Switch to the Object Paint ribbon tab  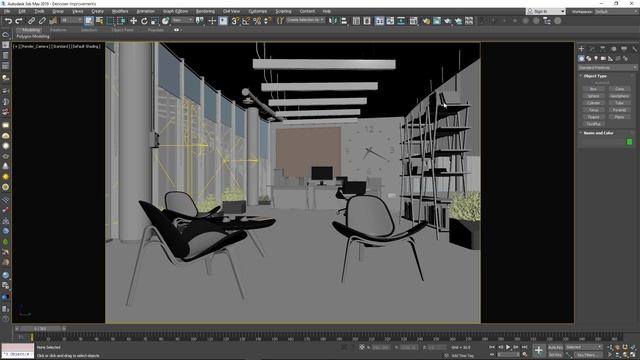point(122,30)
